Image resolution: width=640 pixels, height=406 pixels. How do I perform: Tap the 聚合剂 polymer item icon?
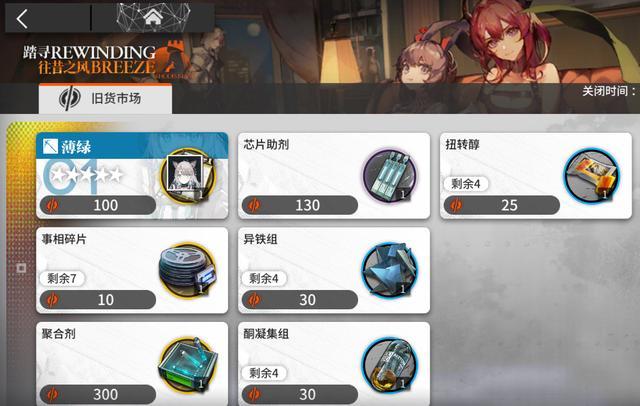188,364
